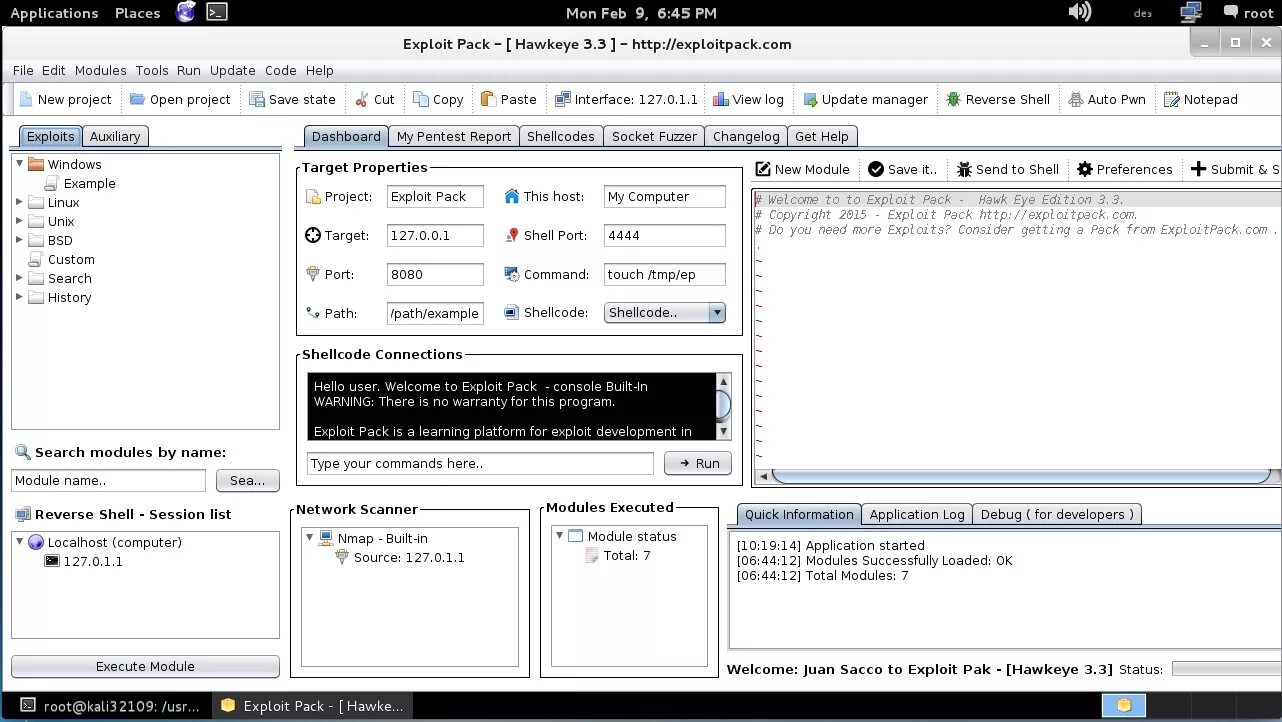This screenshot has width=1282, height=722.
Task: Click the Submit plus icon
Action: [1198, 169]
